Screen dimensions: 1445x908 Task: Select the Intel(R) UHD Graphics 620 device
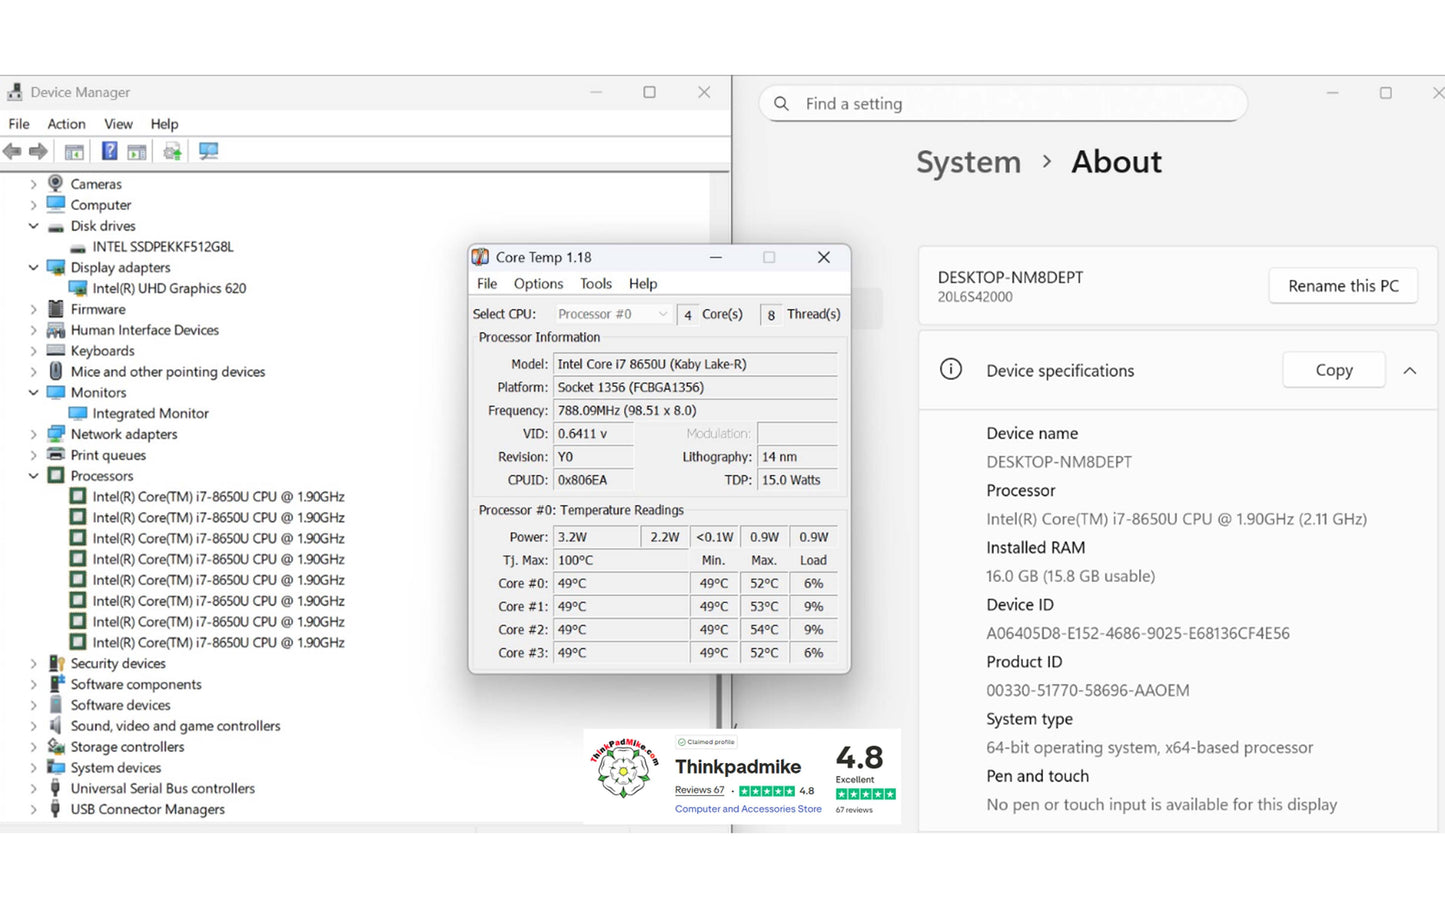pyautogui.click(x=169, y=288)
